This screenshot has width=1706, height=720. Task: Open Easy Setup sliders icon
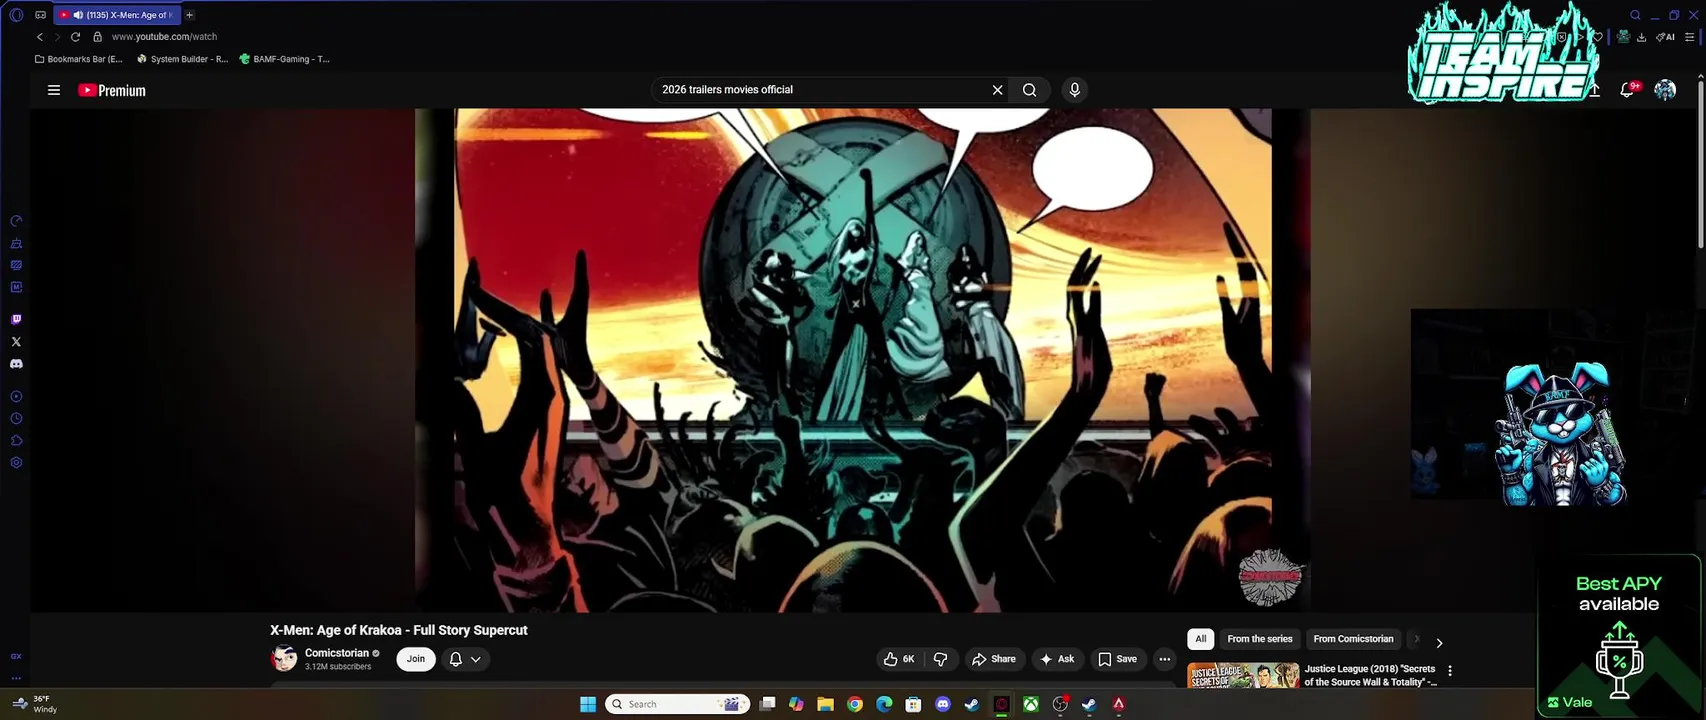1690,37
